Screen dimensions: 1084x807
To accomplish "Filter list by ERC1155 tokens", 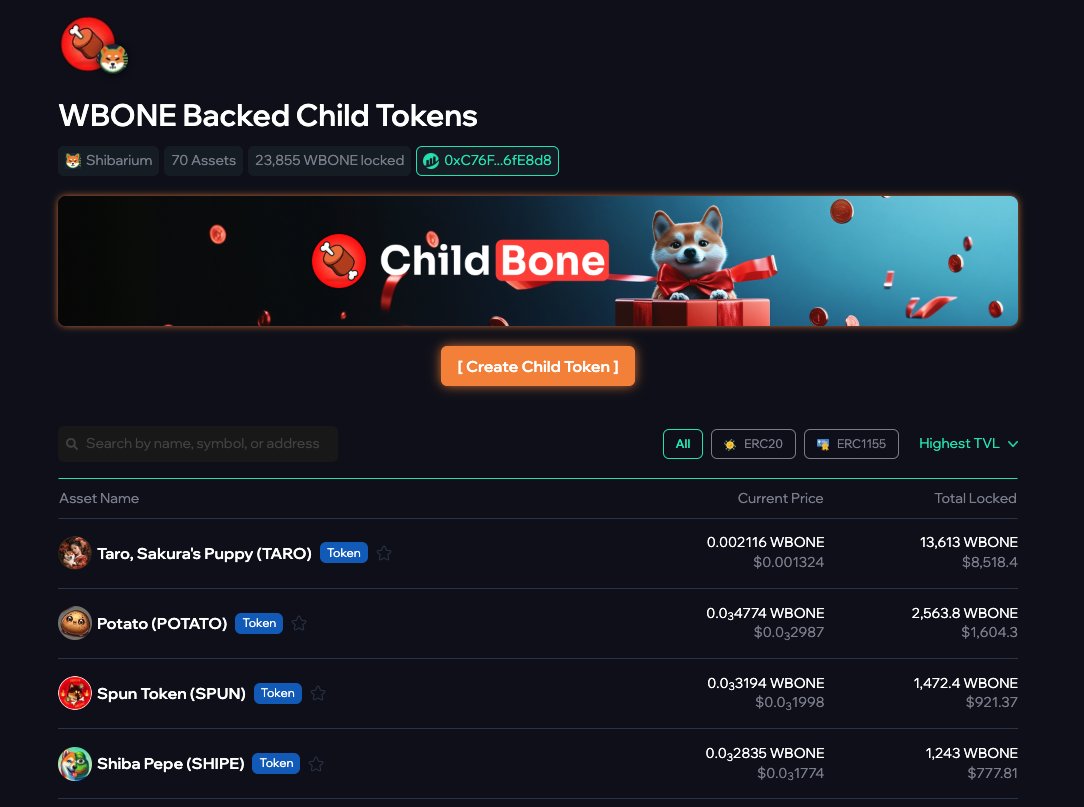I will [851, 444].
